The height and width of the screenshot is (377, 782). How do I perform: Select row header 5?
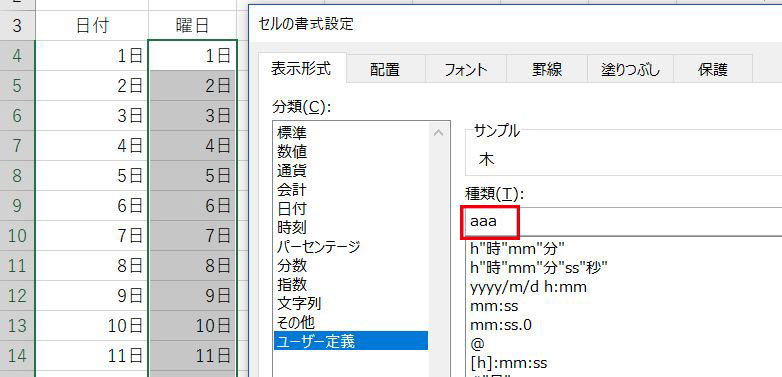point(17,85)
